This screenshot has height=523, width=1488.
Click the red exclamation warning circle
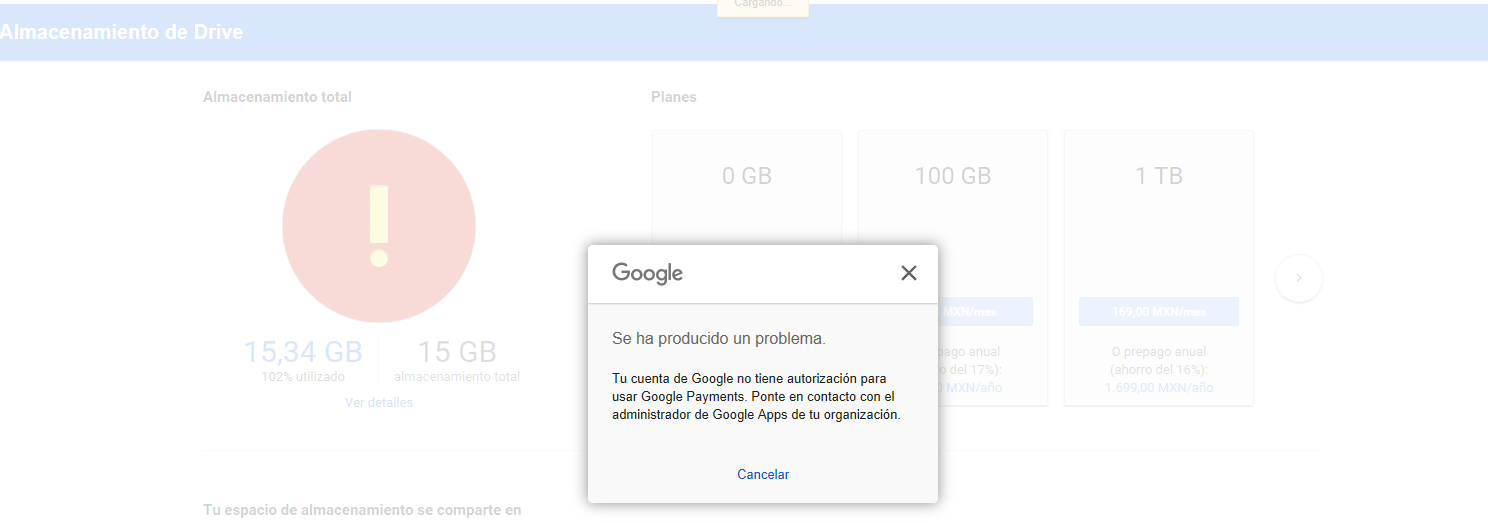(x=378, y=226)
